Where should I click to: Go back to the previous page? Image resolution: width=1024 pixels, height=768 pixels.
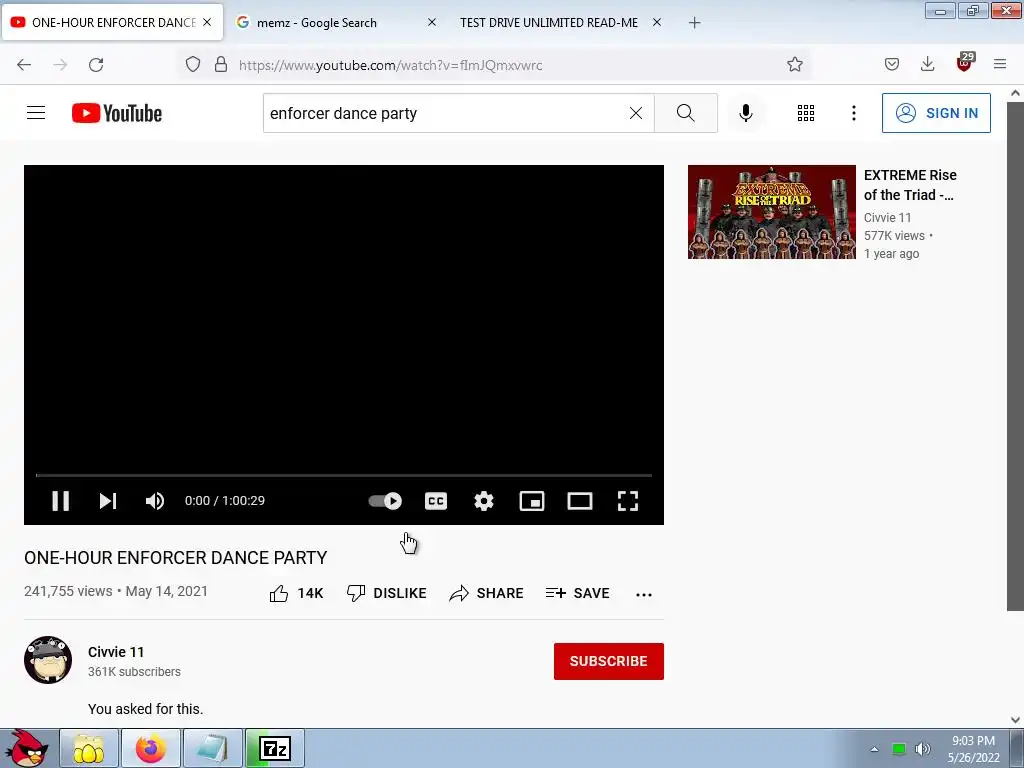click(x=24, y=65)
